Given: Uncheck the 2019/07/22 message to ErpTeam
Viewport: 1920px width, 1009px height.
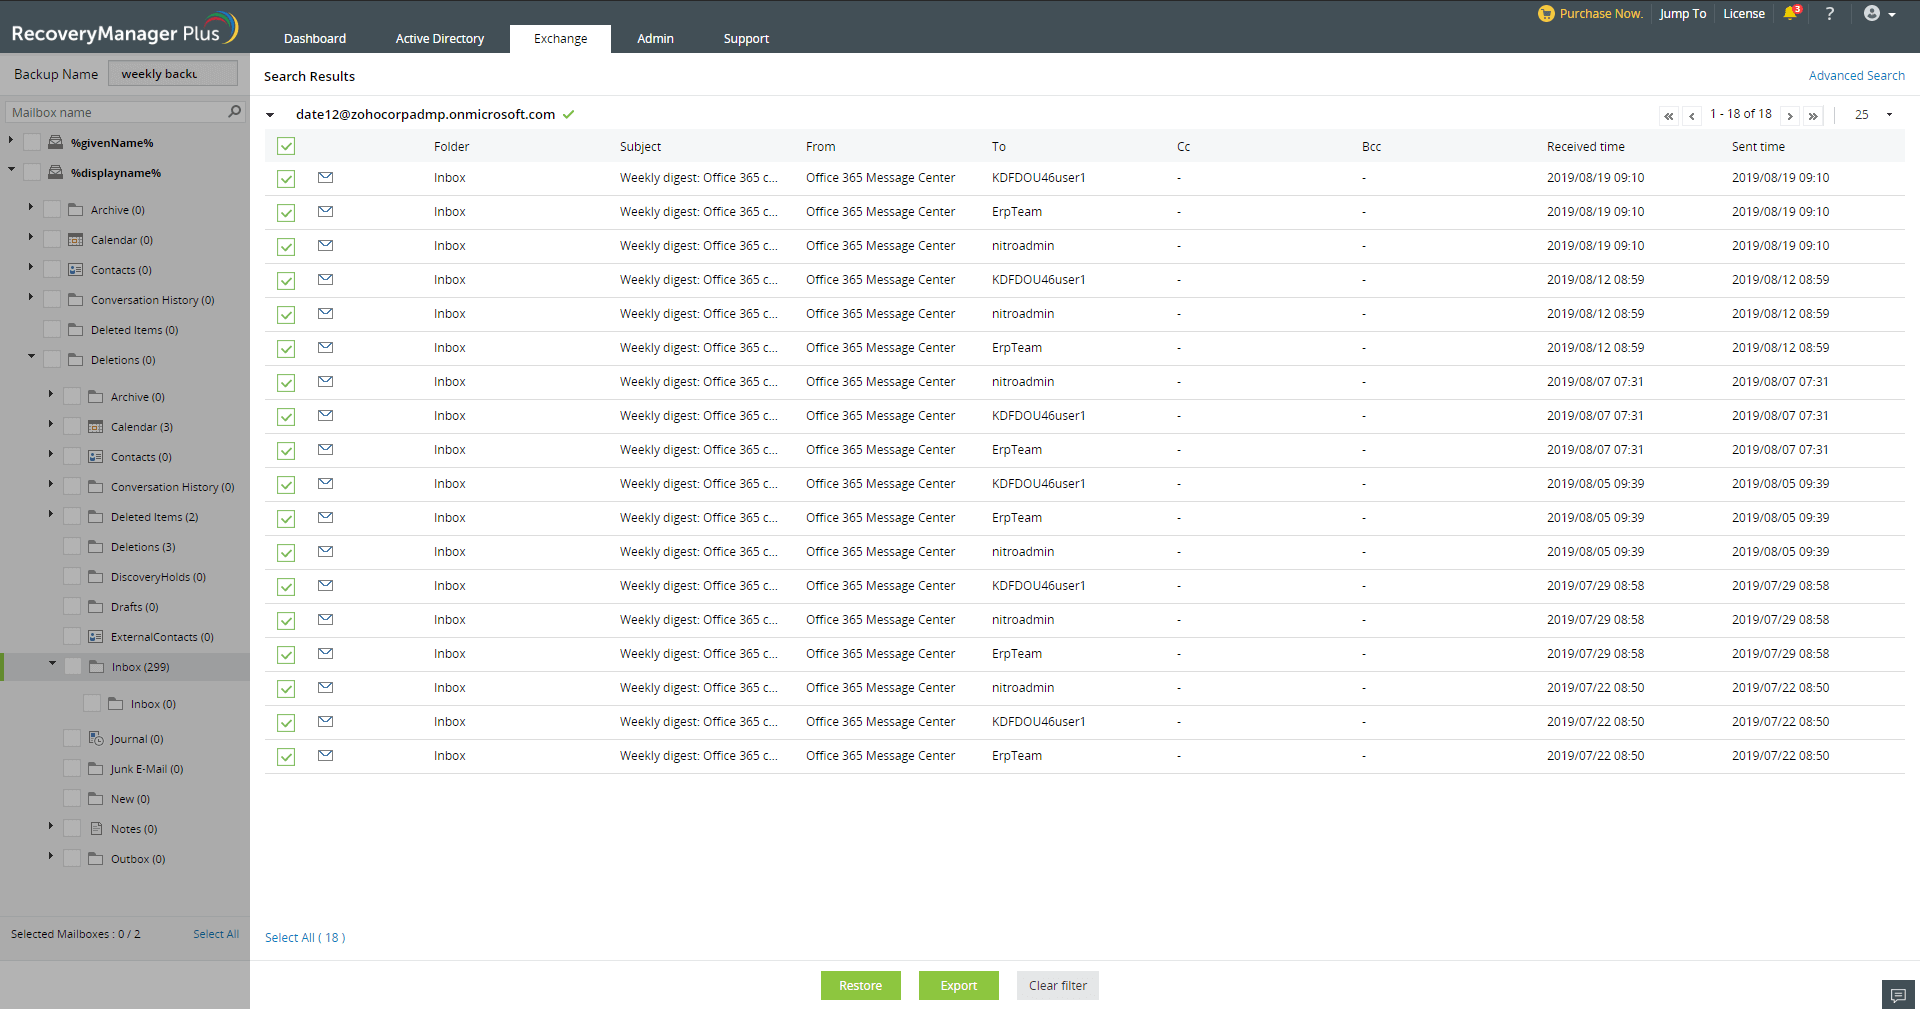Looking at the screenshot, I should pos(286,757).
